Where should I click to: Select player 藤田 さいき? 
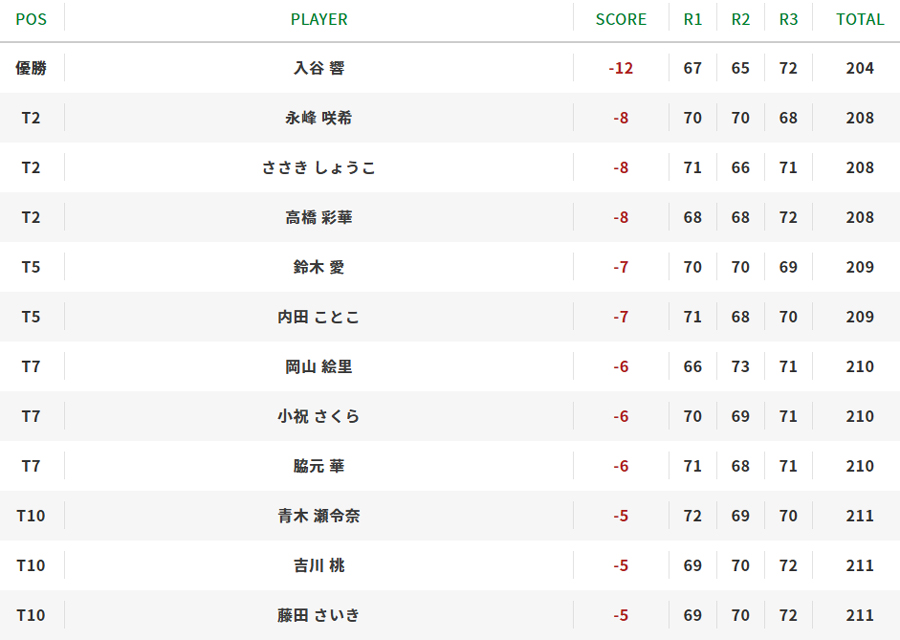coord(319,615)
